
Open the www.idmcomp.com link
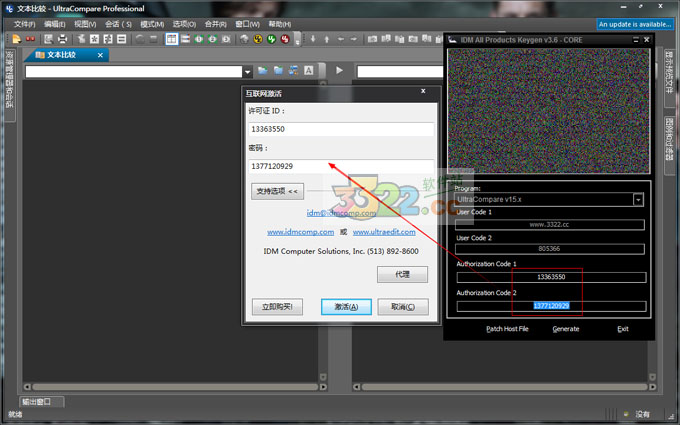[x=301, y=232]
